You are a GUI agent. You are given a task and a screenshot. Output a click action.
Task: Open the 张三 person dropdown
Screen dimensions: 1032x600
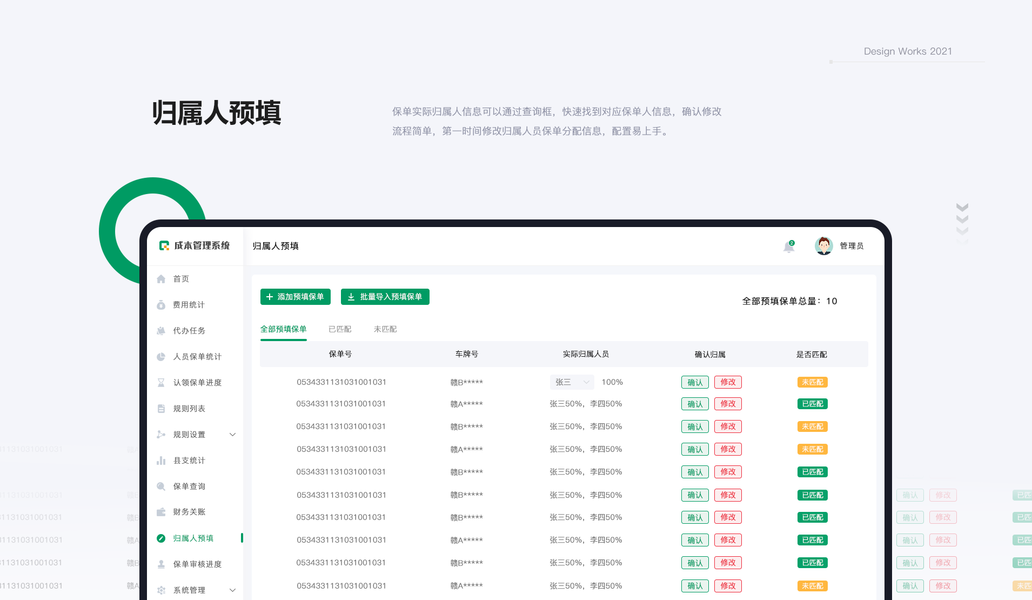click(x=572, y=382)
